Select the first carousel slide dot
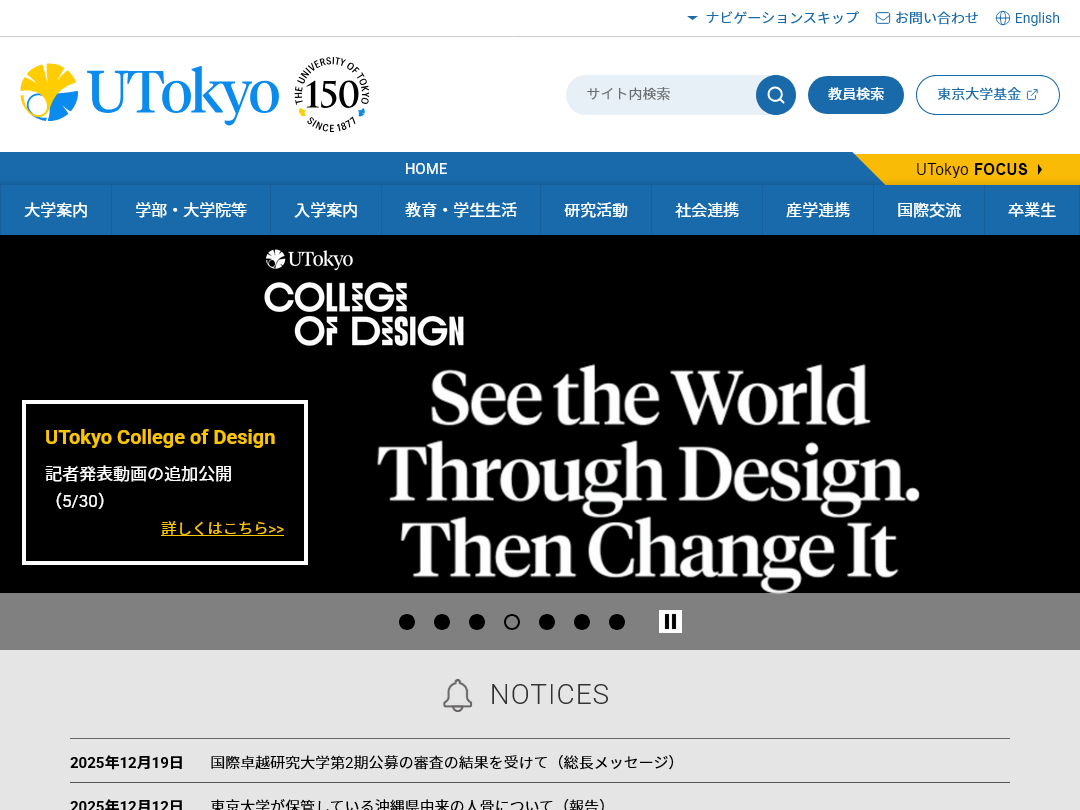1080x810 pixels. tap(407, 622)
